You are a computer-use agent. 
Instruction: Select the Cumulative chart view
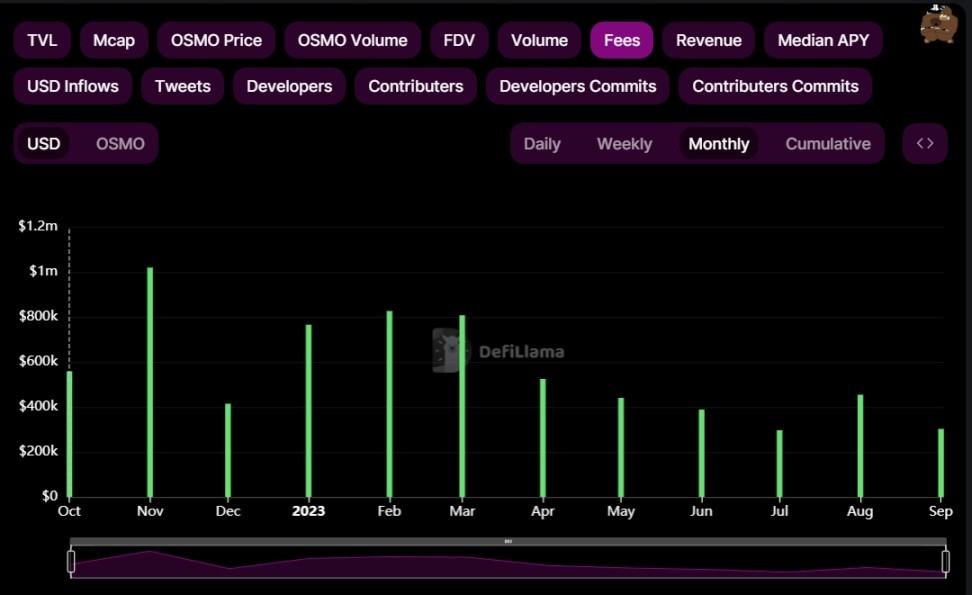[827, 143]
